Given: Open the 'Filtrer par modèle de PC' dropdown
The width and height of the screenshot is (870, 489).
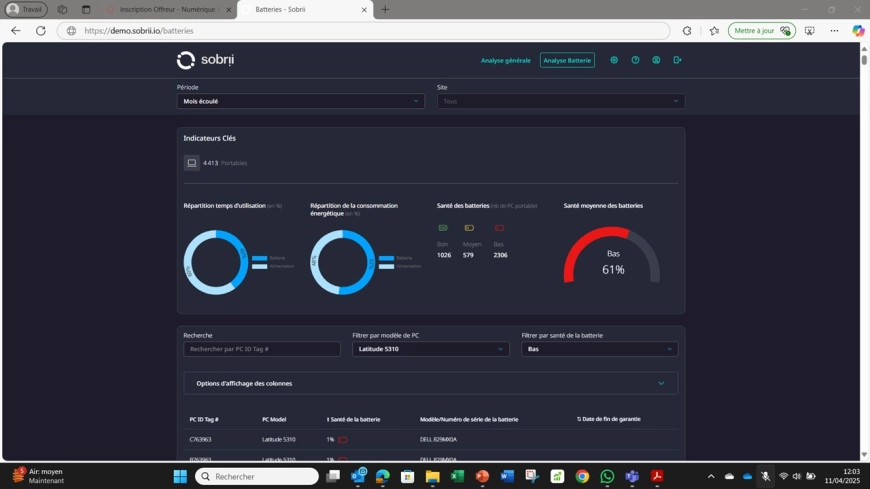Looking at the screenshot, I should pos(431,349).
